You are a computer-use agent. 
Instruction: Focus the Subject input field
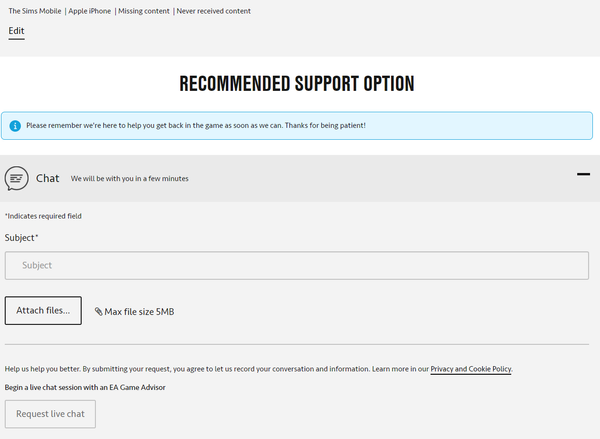(297, 265)
